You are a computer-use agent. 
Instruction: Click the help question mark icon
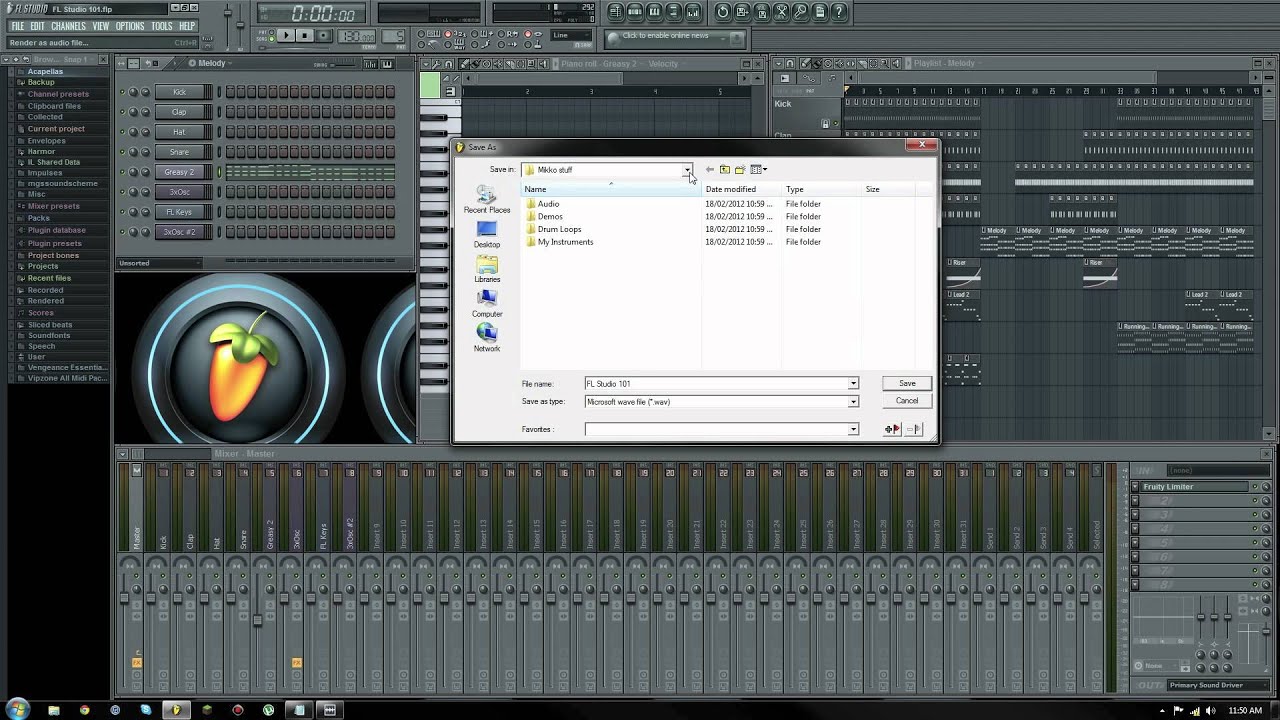point(840,12)
